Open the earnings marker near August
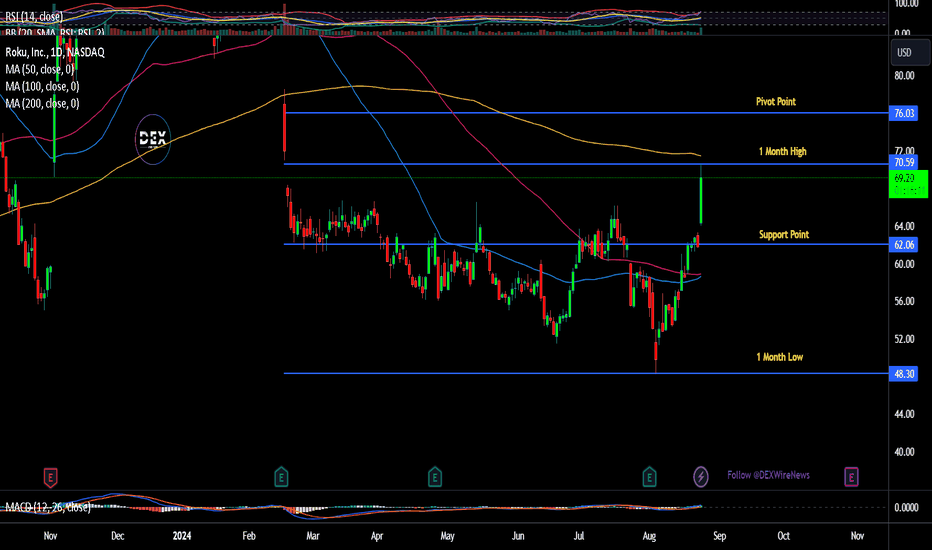Image resolution: width=932 pixels, height=550 pixels. point(649,477)
